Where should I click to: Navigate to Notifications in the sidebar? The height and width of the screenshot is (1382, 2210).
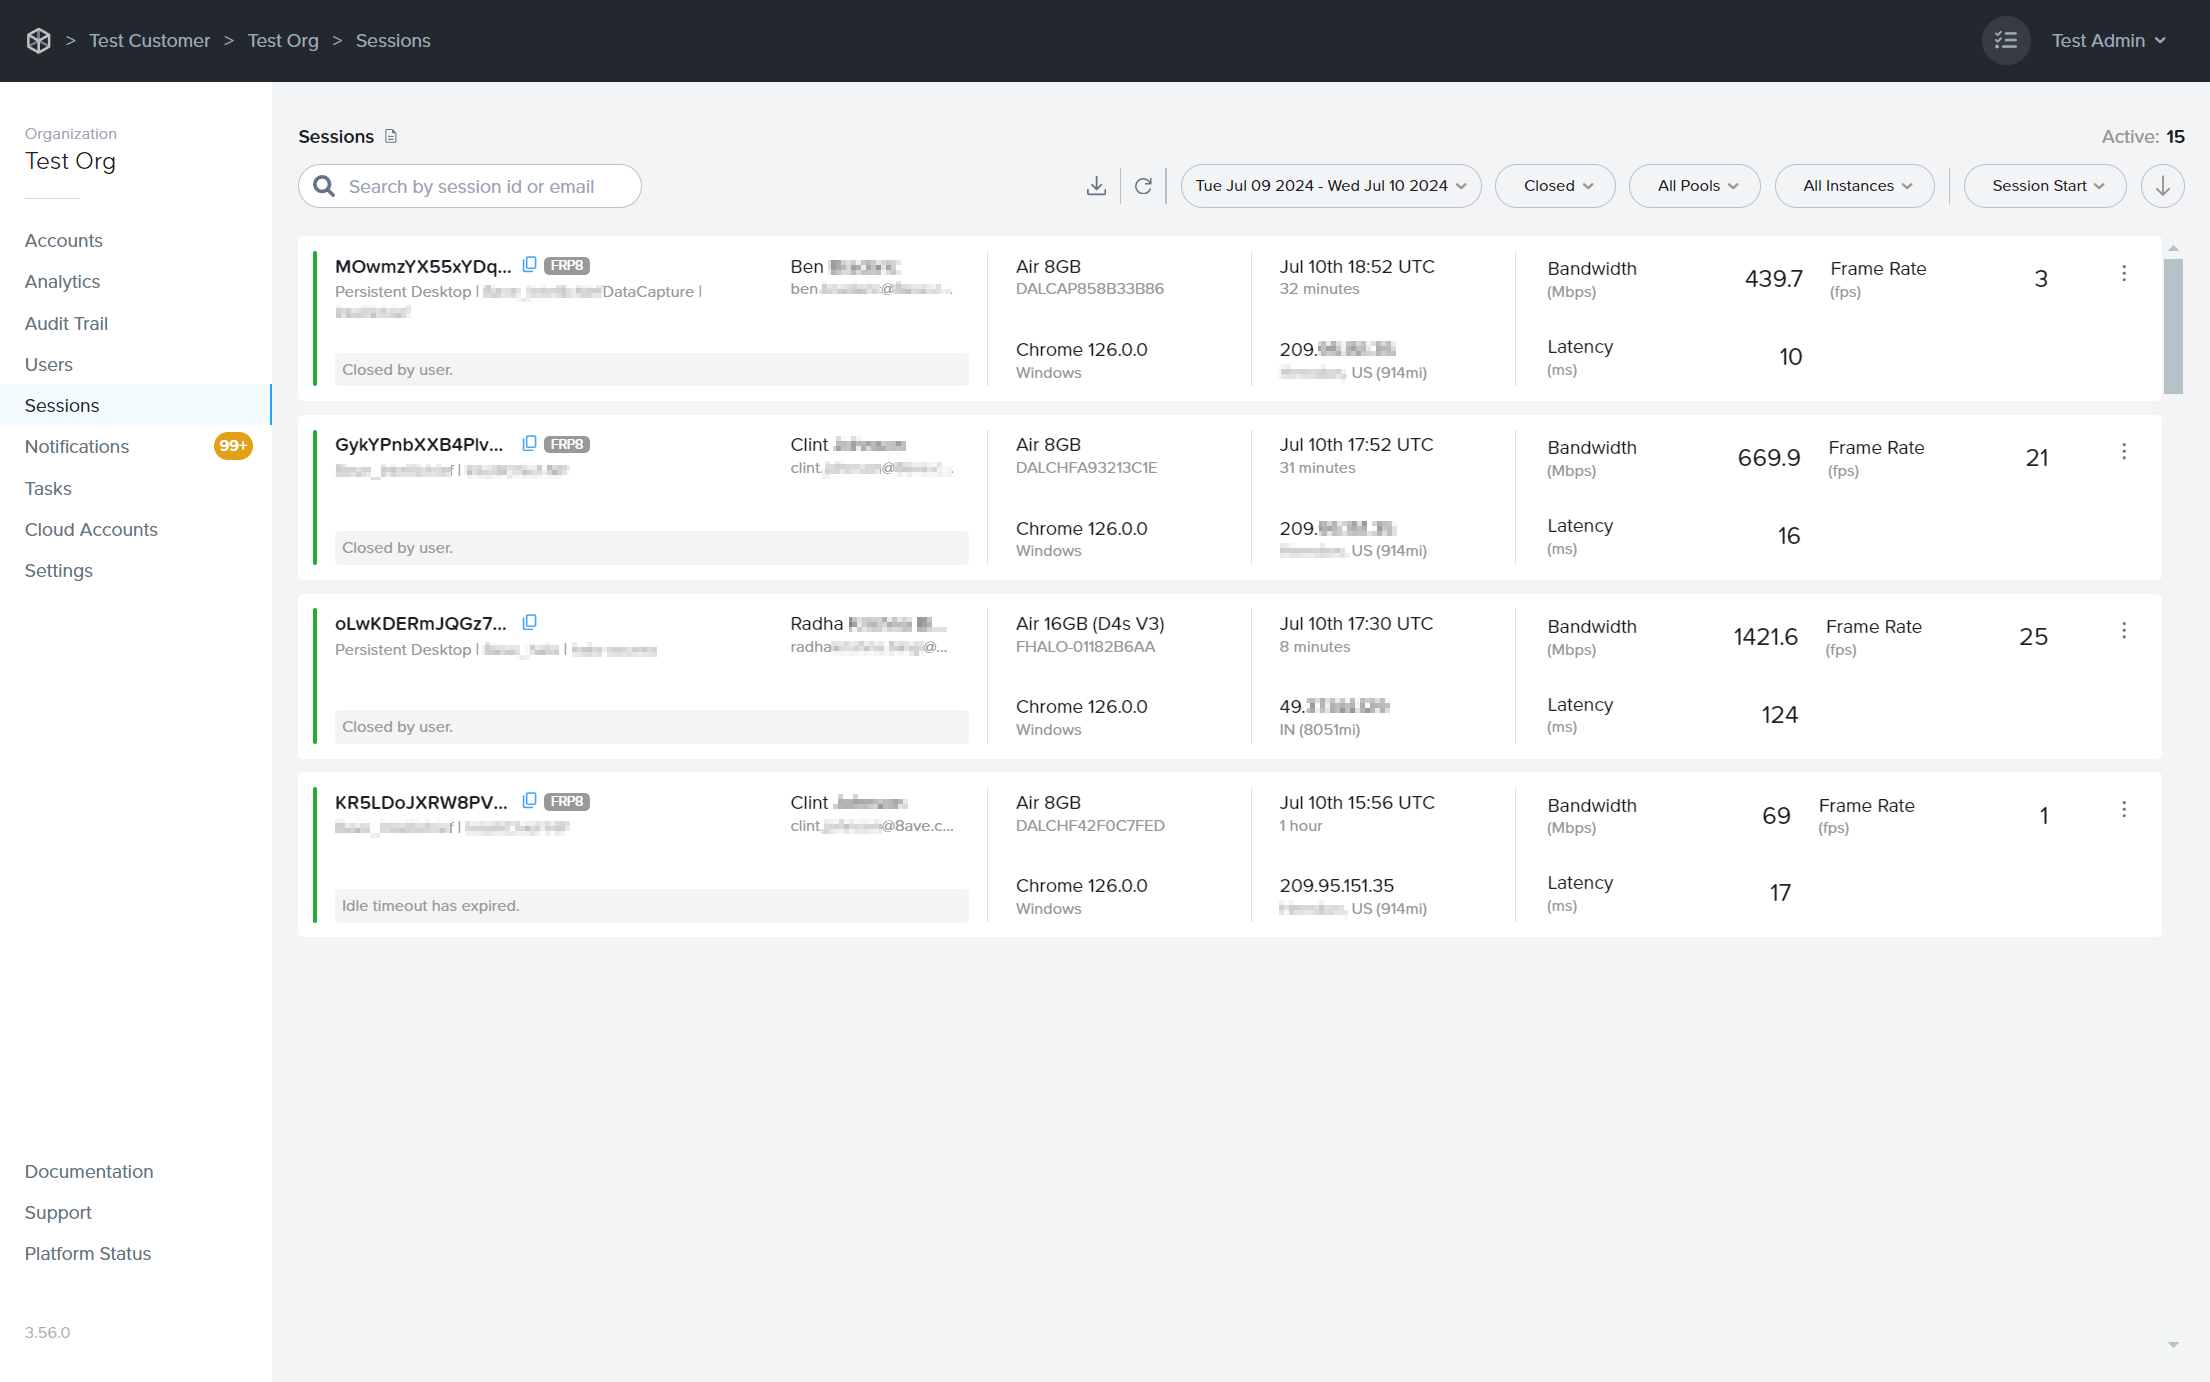coord(76,446)
